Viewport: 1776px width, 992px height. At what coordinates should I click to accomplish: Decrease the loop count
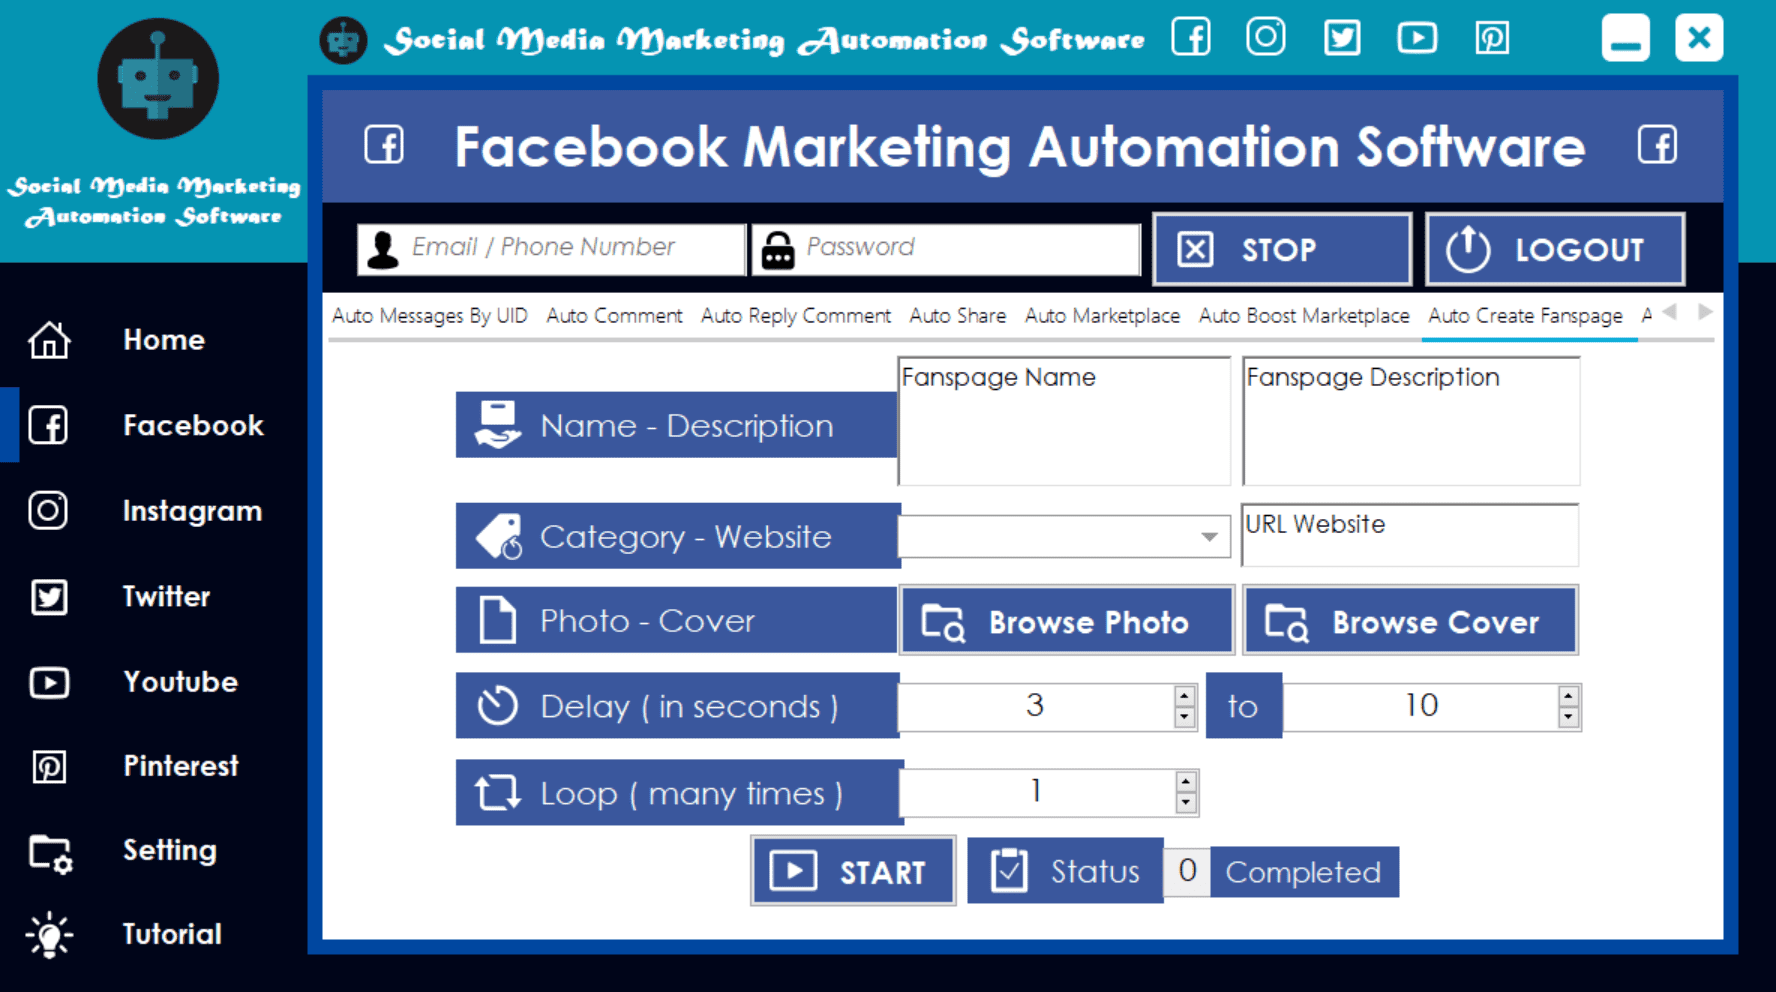pos(1185,803)
